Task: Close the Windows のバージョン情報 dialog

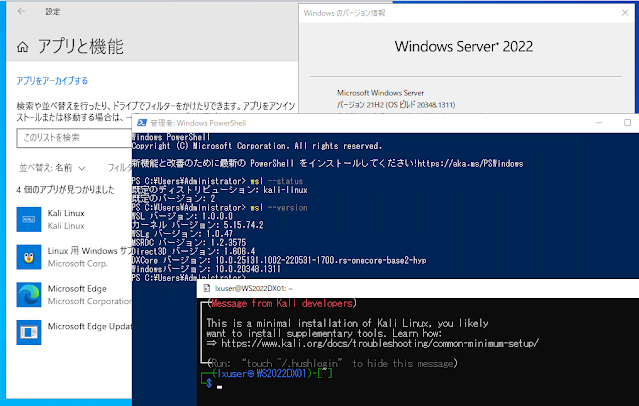Action: click(625, 13)
